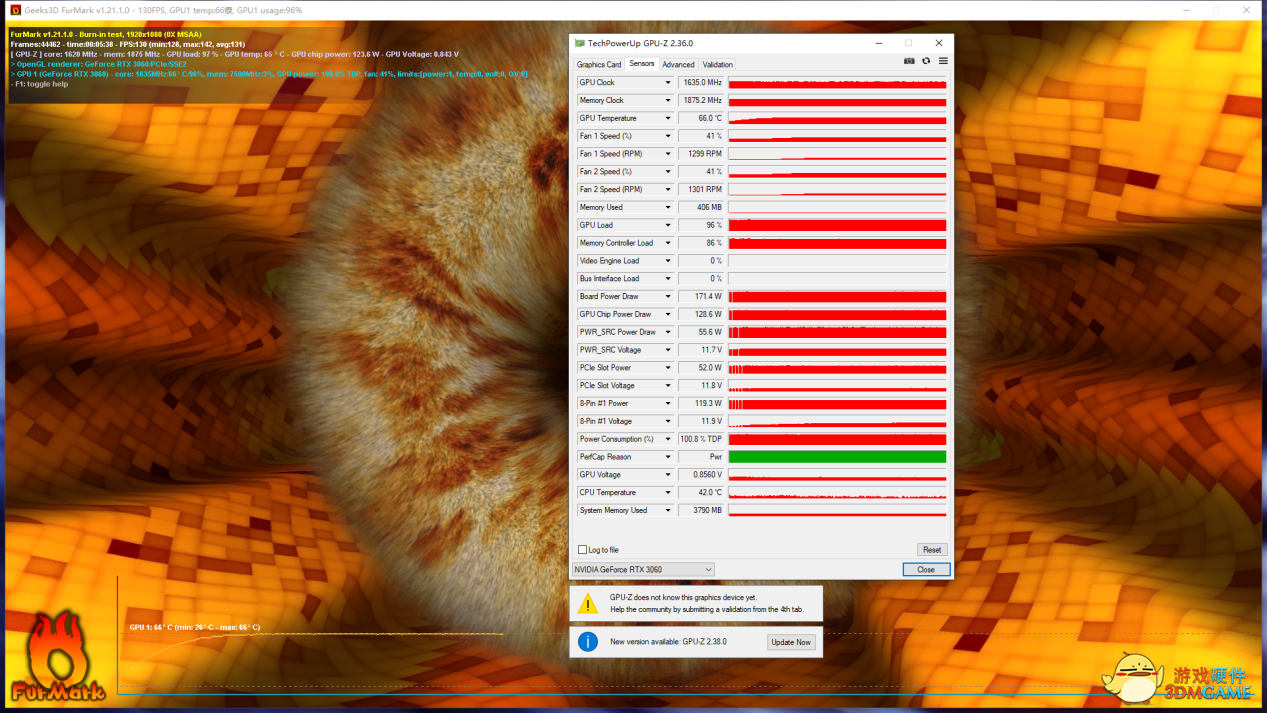Image resolution: width=1267 pixels, height=713 pixels.
Task: Click the FurMark title bar app icon
Action: pos(15,10)
